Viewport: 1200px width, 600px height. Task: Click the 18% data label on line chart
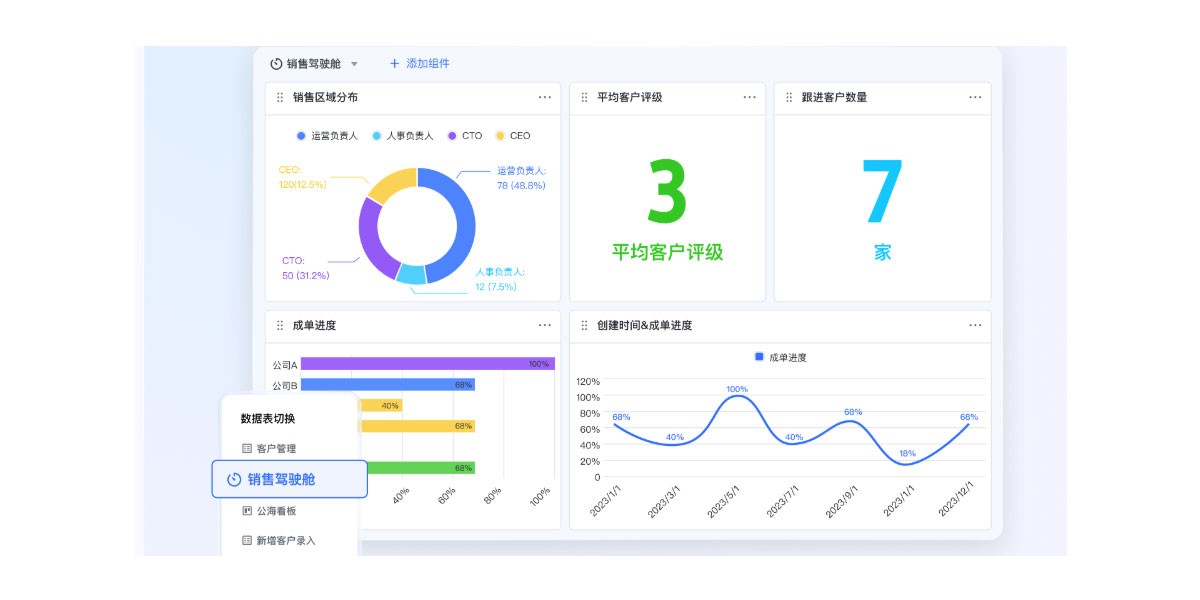pyautogui.click(x=907, y=453)
